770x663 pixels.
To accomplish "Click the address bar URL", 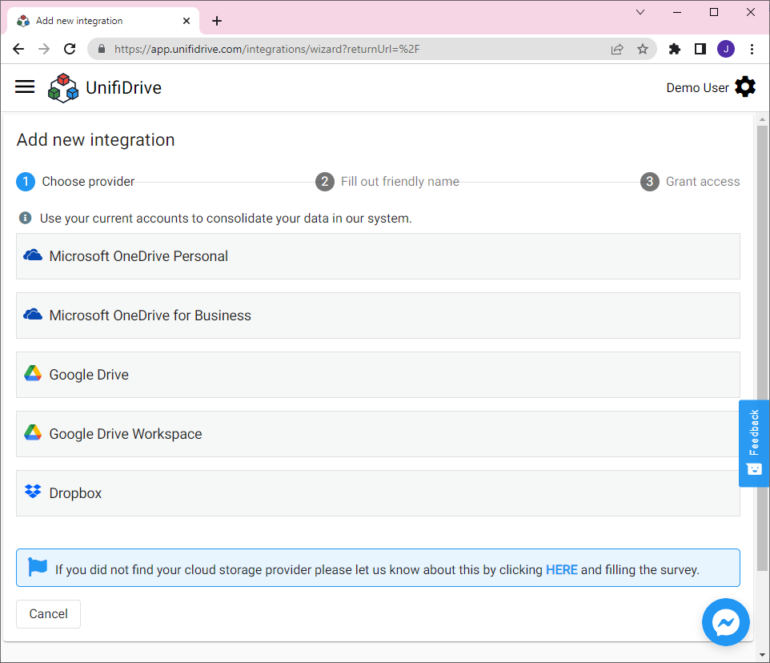I will click(267, 49).
